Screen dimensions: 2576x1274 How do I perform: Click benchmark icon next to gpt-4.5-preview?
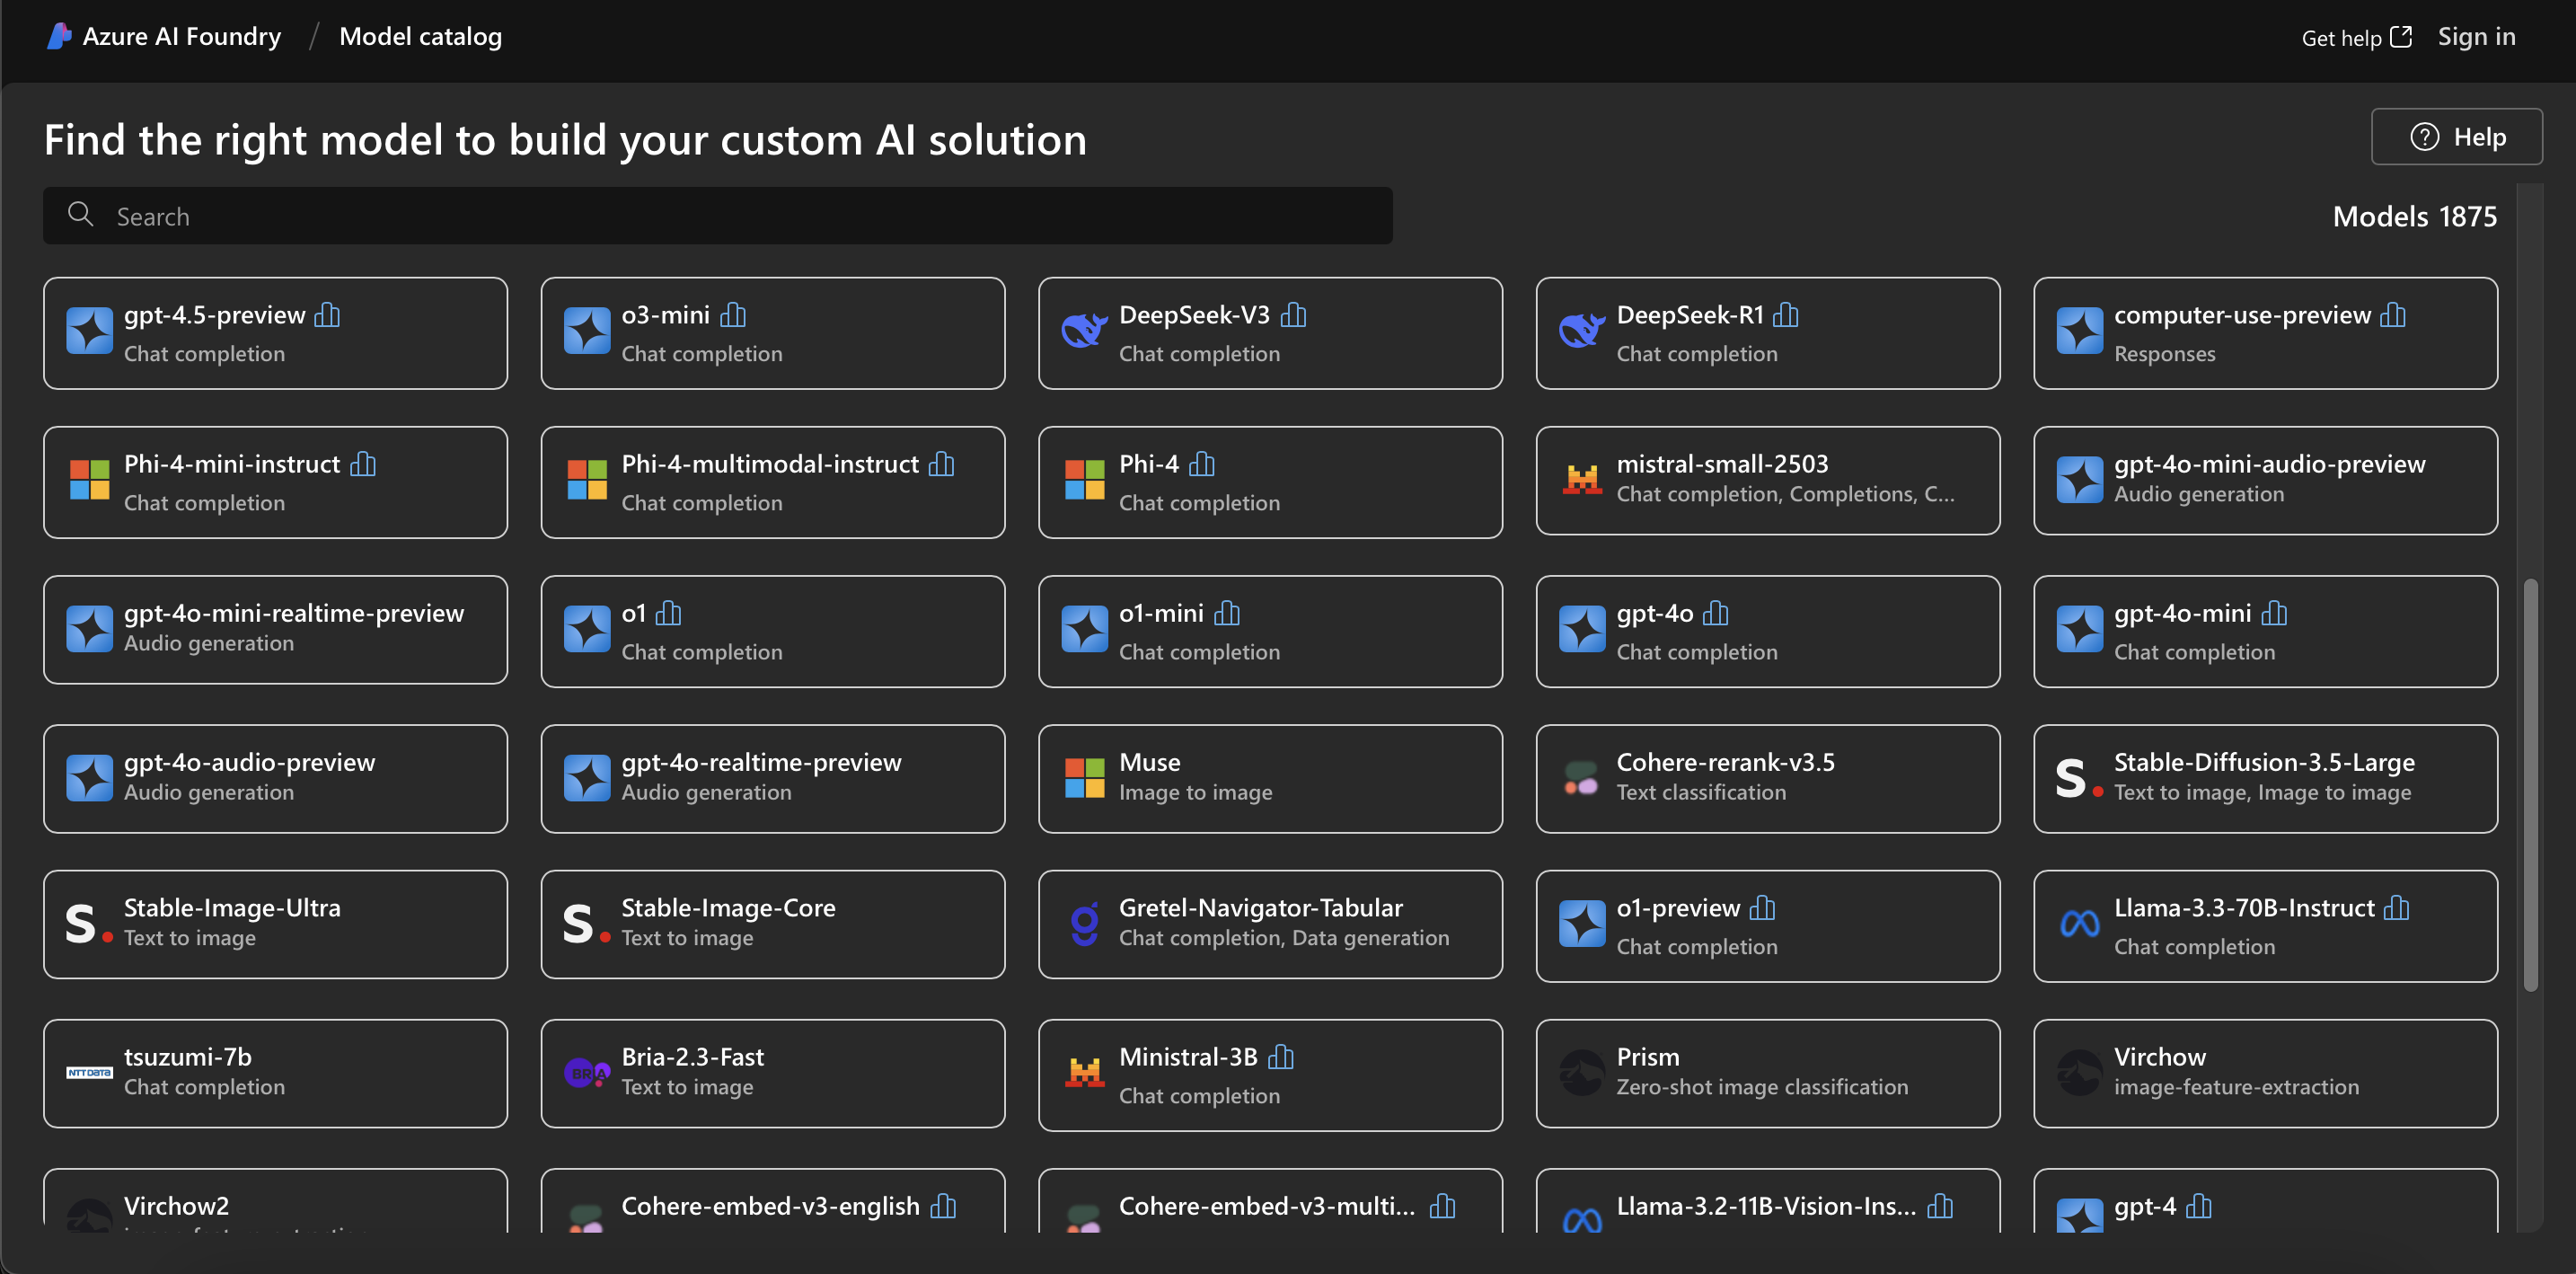(327, 316)
